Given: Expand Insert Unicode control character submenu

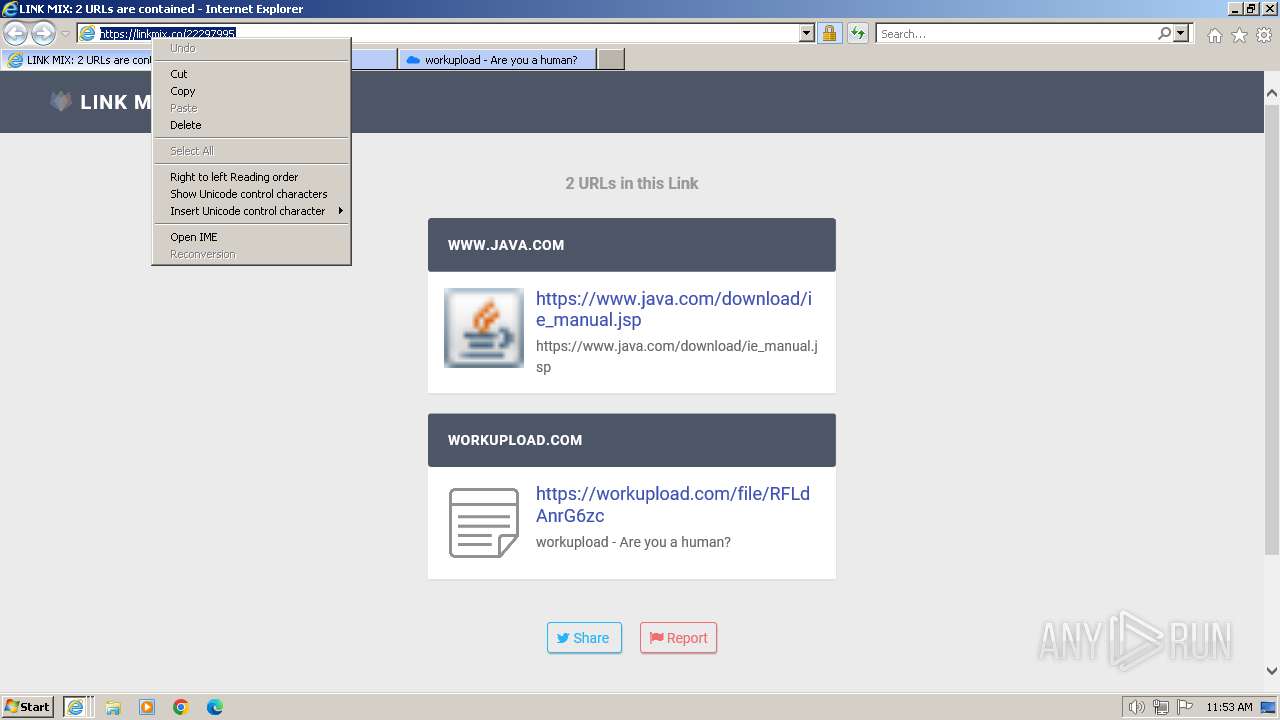Looking at the screenshot, I should pyautogui.click(x=250, y=211).
